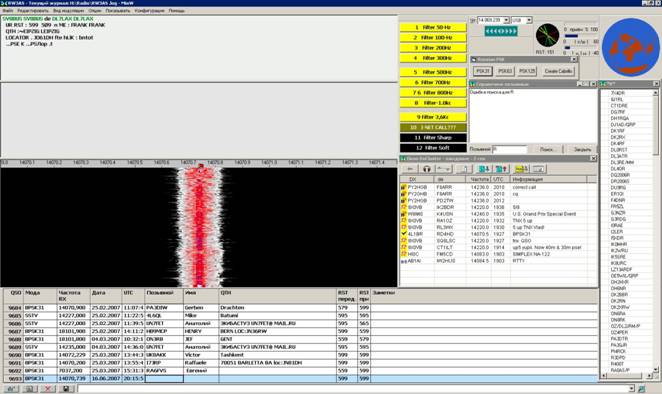Select the log row with QTH Tashkent
662x394 pixels.
(301, 355)
